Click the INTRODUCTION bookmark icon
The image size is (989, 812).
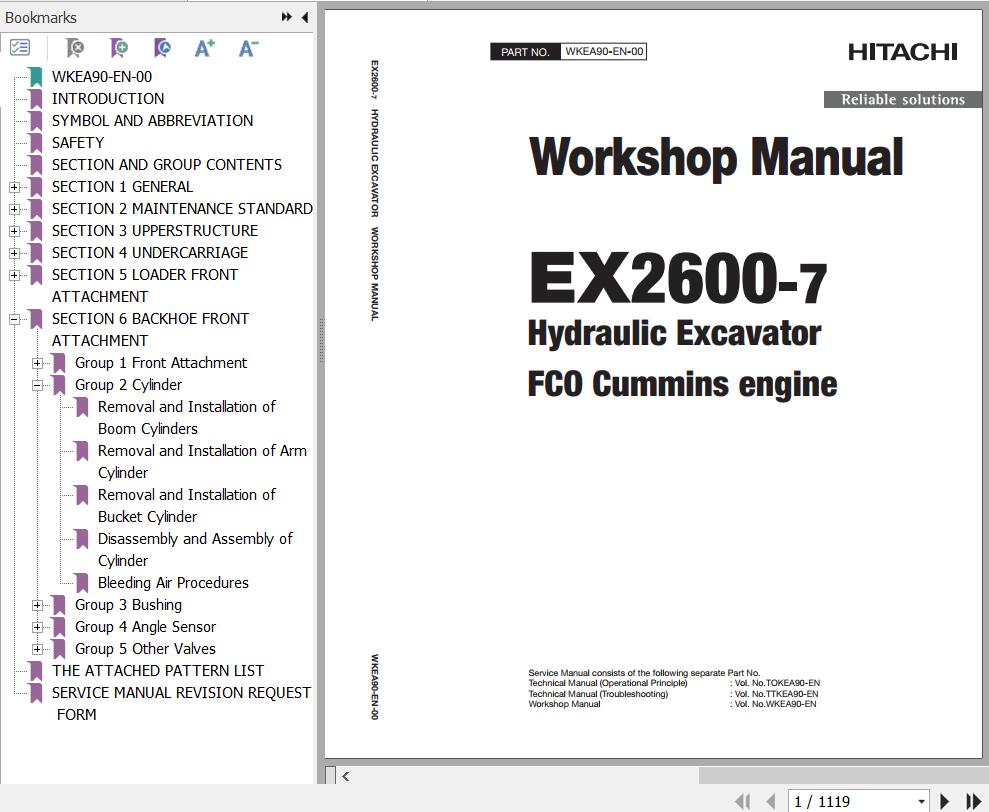[36, 98]
